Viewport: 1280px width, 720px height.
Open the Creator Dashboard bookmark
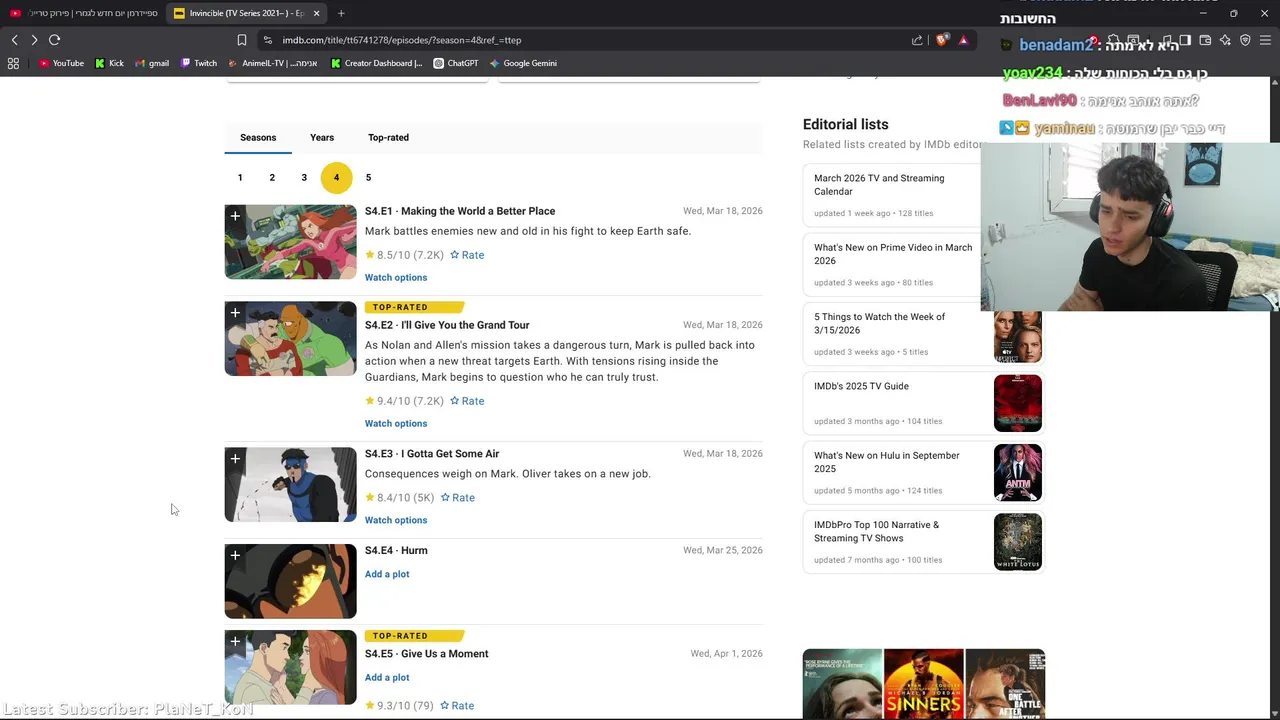pyautogui.click(x=376, y=63)
